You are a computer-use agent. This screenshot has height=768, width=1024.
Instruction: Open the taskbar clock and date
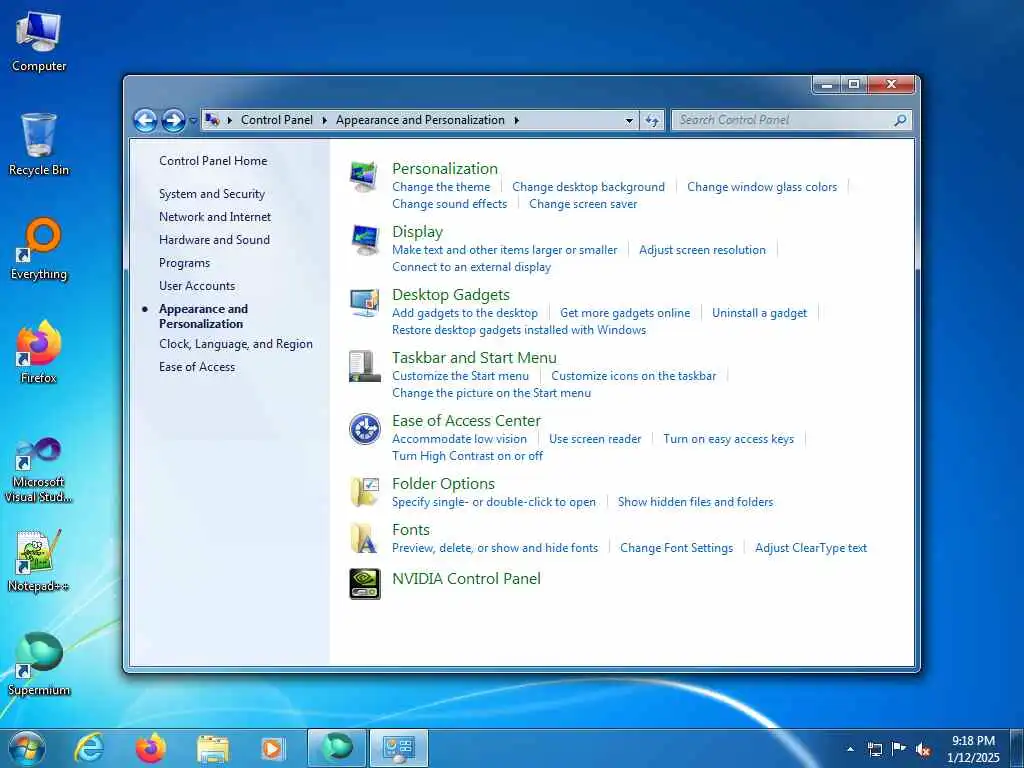(973, 749)
